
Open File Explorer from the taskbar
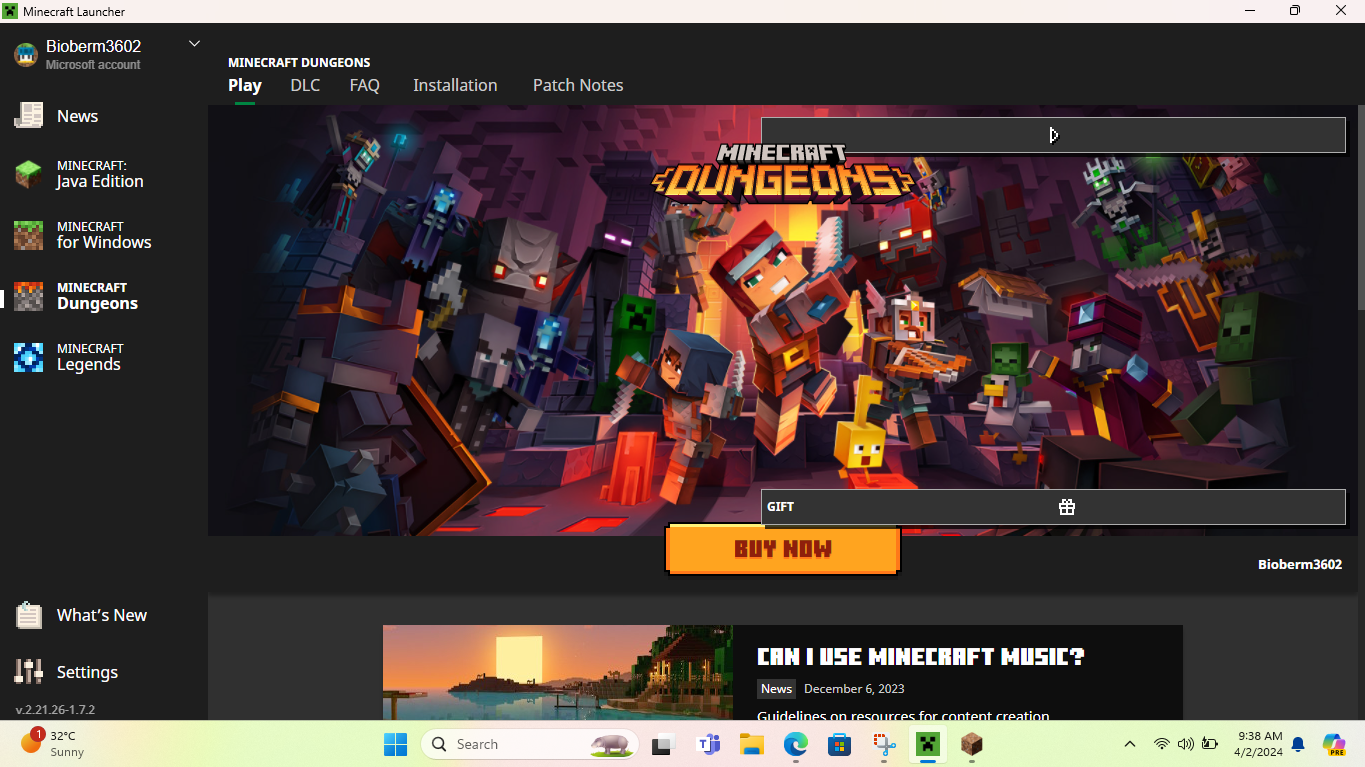tap(752, 744)
